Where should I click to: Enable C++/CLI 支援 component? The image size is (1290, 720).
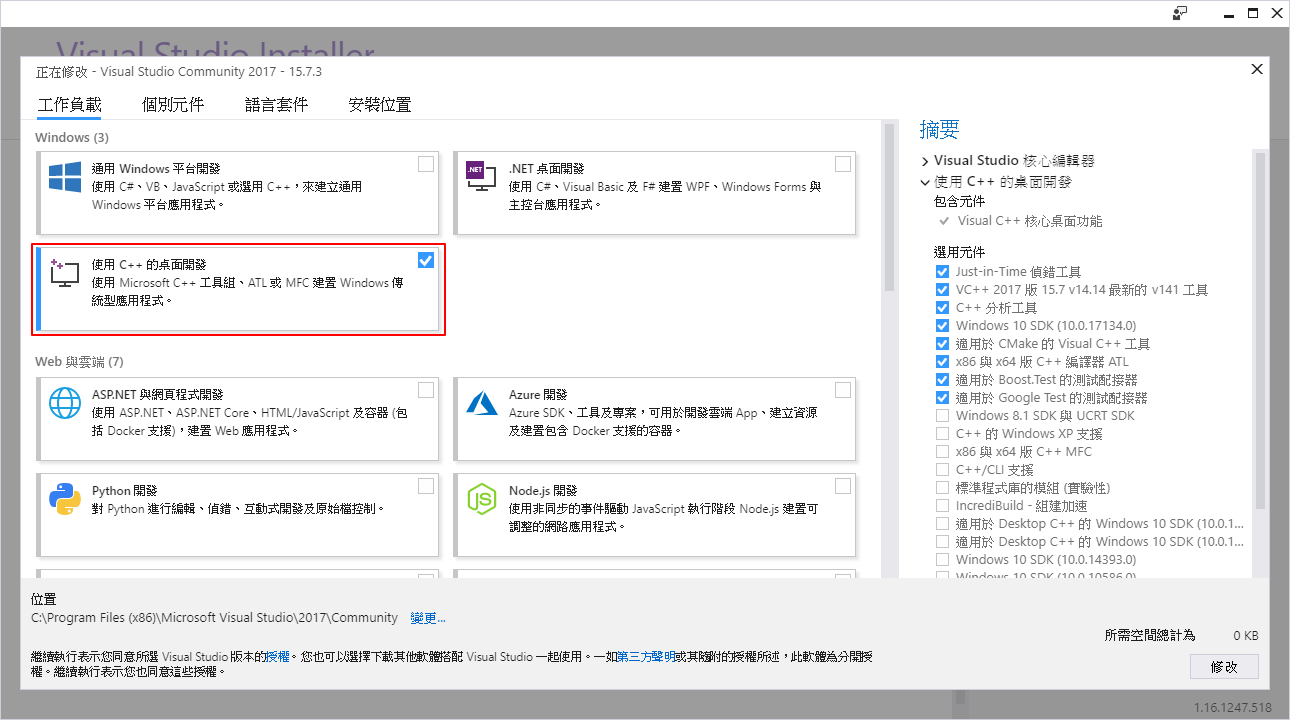pos(942,470)
